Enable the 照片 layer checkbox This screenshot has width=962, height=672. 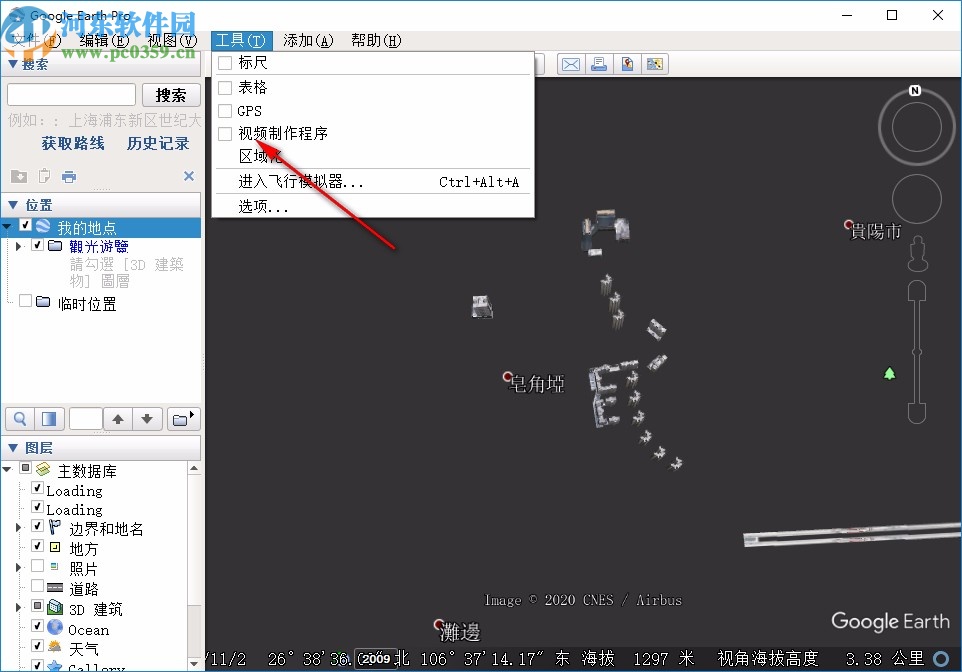[37, 566]
